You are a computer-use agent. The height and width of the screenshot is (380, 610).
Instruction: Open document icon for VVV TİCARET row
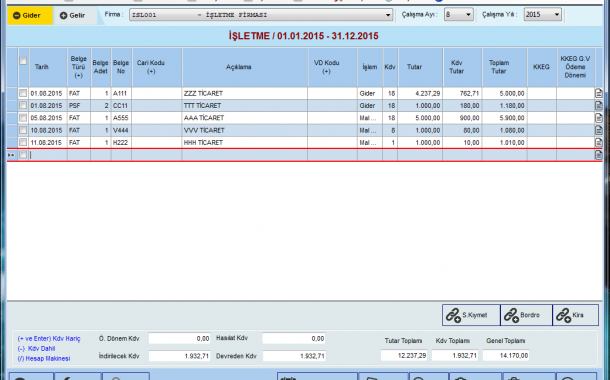pos(598,130)
